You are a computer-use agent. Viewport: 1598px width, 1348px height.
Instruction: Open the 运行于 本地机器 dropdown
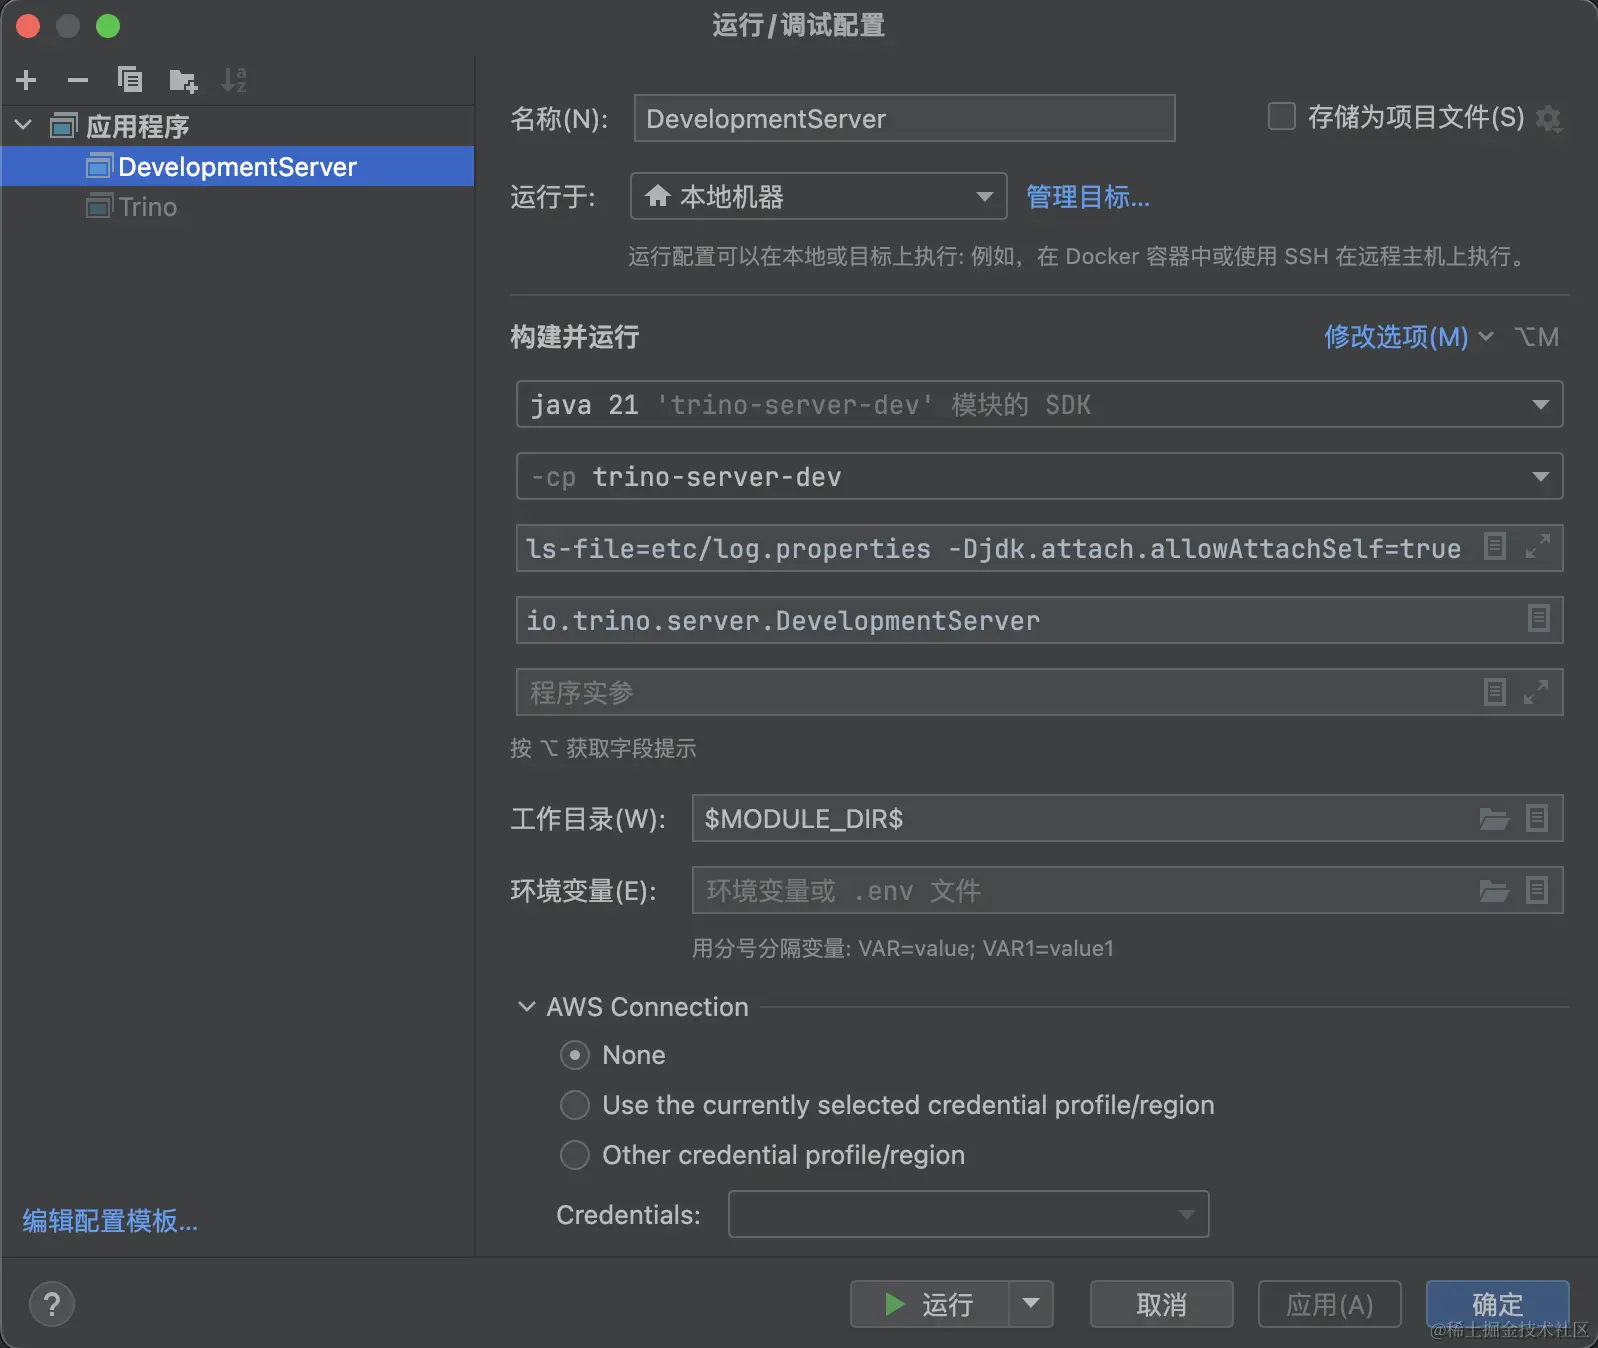pos(818,196)
